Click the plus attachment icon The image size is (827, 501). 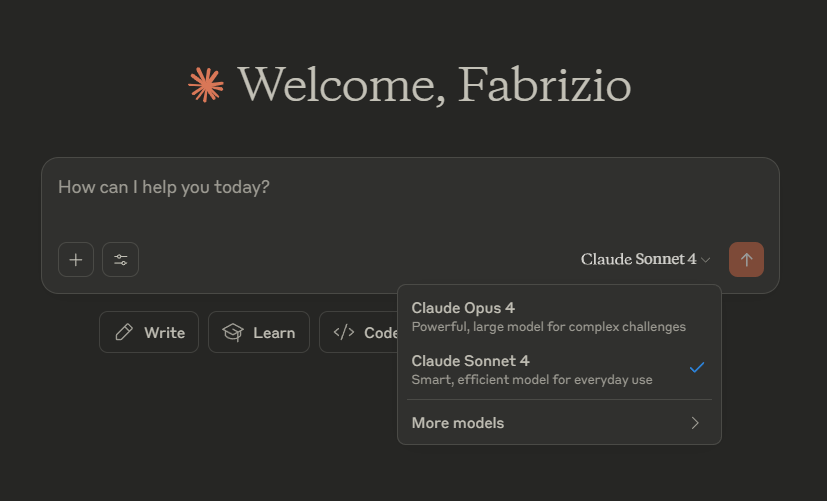coord(76,259)
